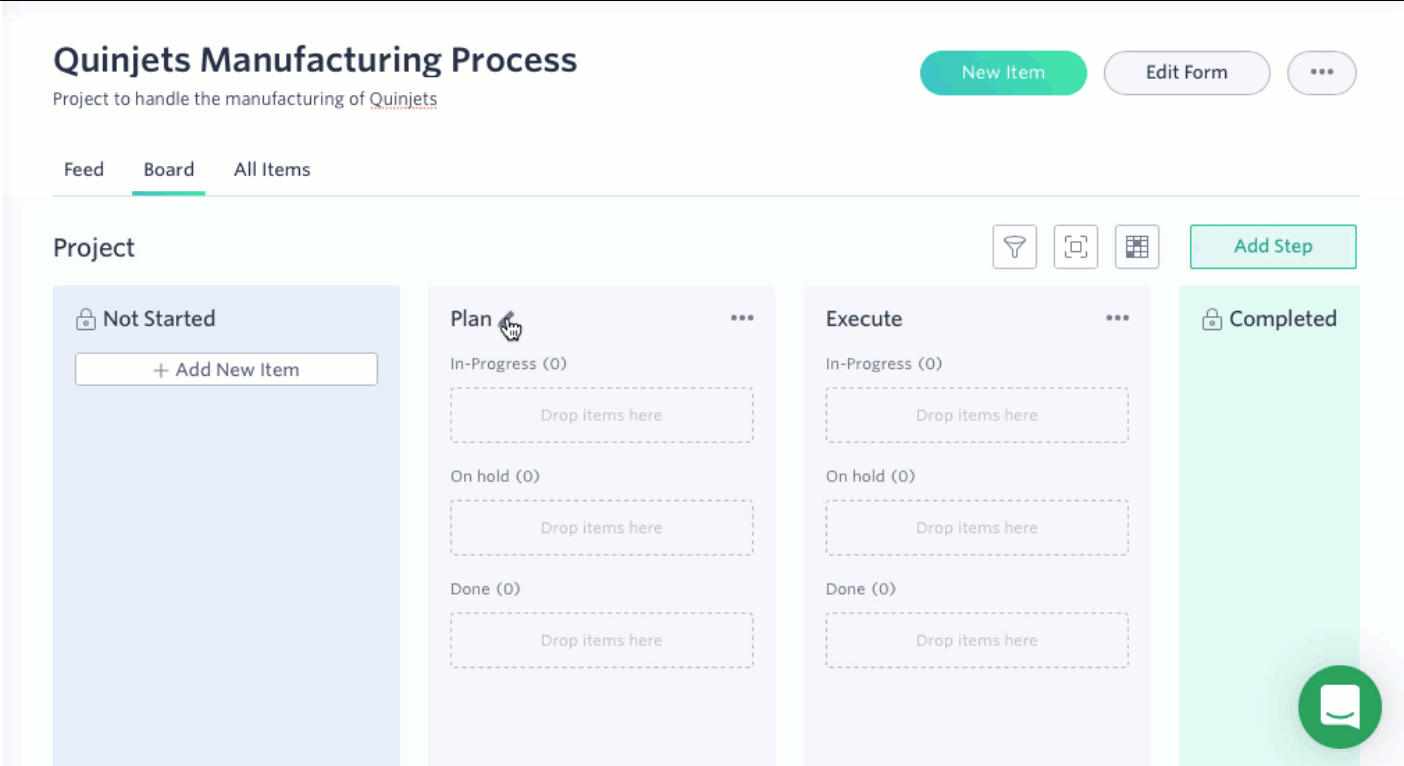This screenshot has width=1404, height=766.
Task: Click the fullscreen focus view icon
Action: (x=1076, y=247)
